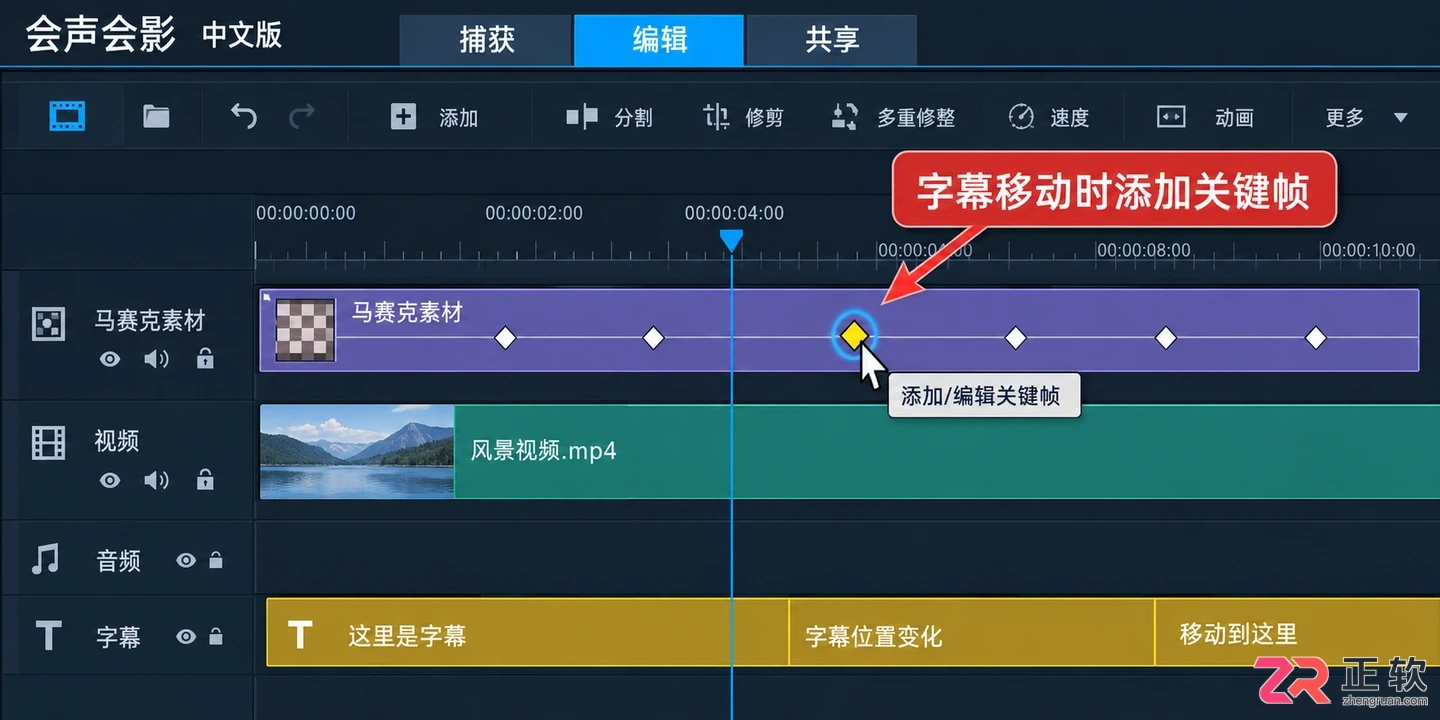Select second keyframe on 马赛克素材 clip

click(653, 338)
